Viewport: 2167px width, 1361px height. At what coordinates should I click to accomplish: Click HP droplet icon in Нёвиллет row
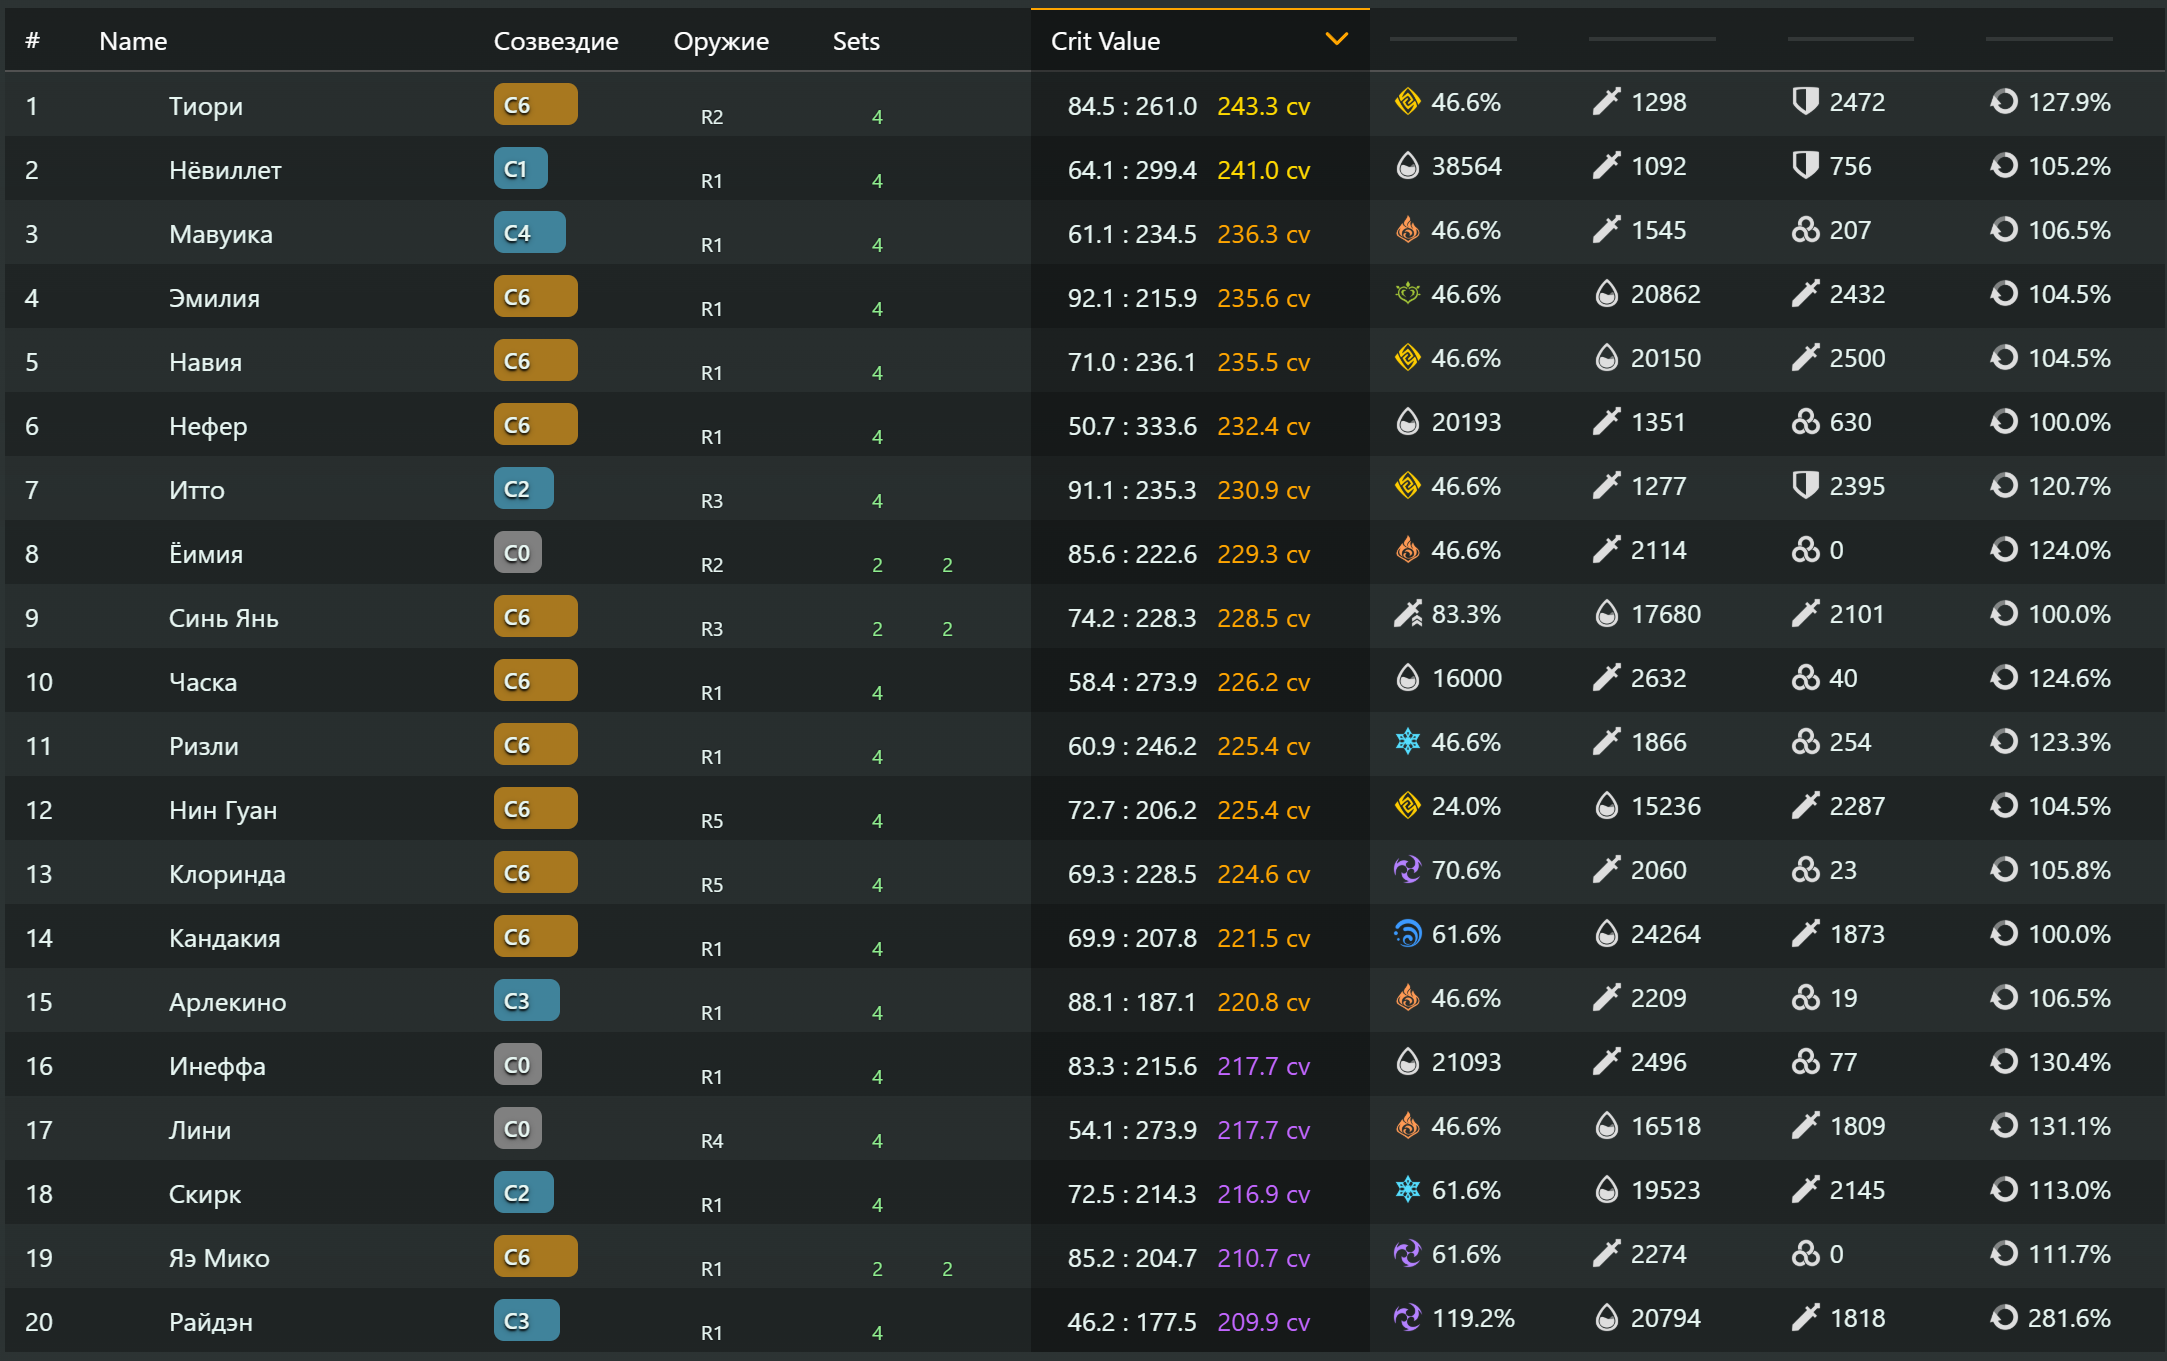click(x=1407, y=166)
